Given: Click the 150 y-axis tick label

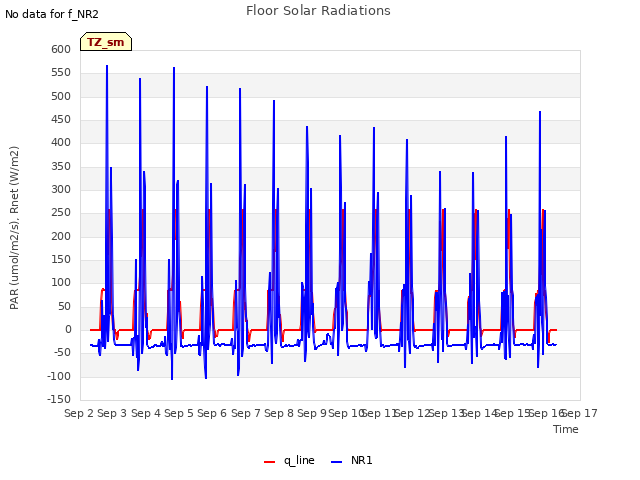Looking at the screenshot, I should tap(61, 260).
